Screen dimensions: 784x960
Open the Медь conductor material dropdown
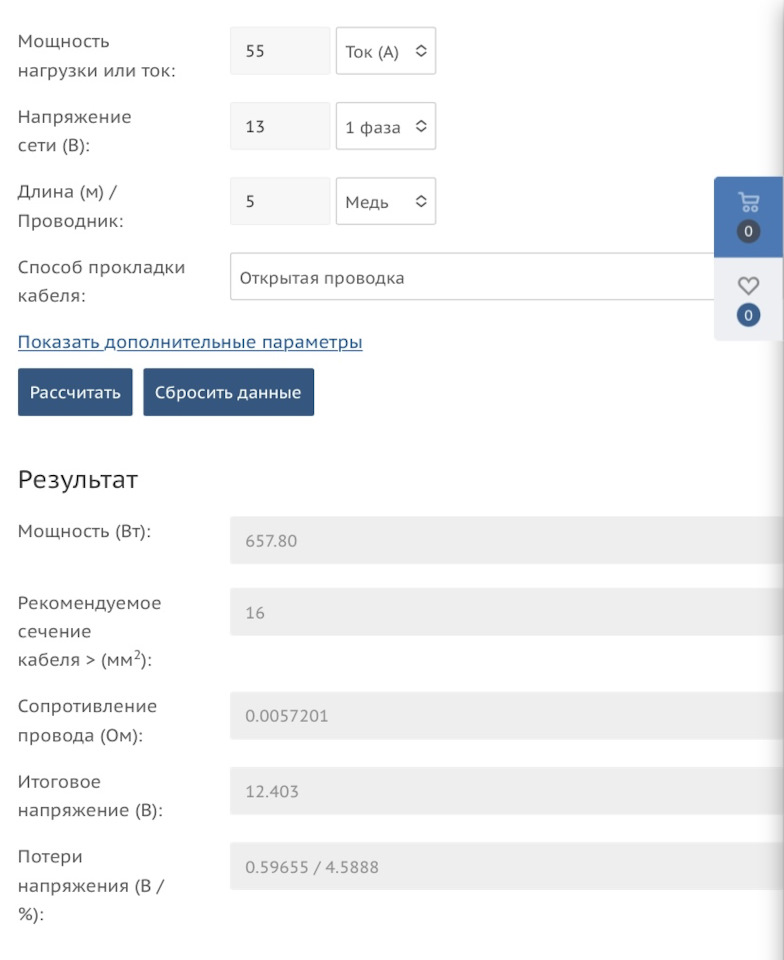pyautogui.click(x=385, y=202)
